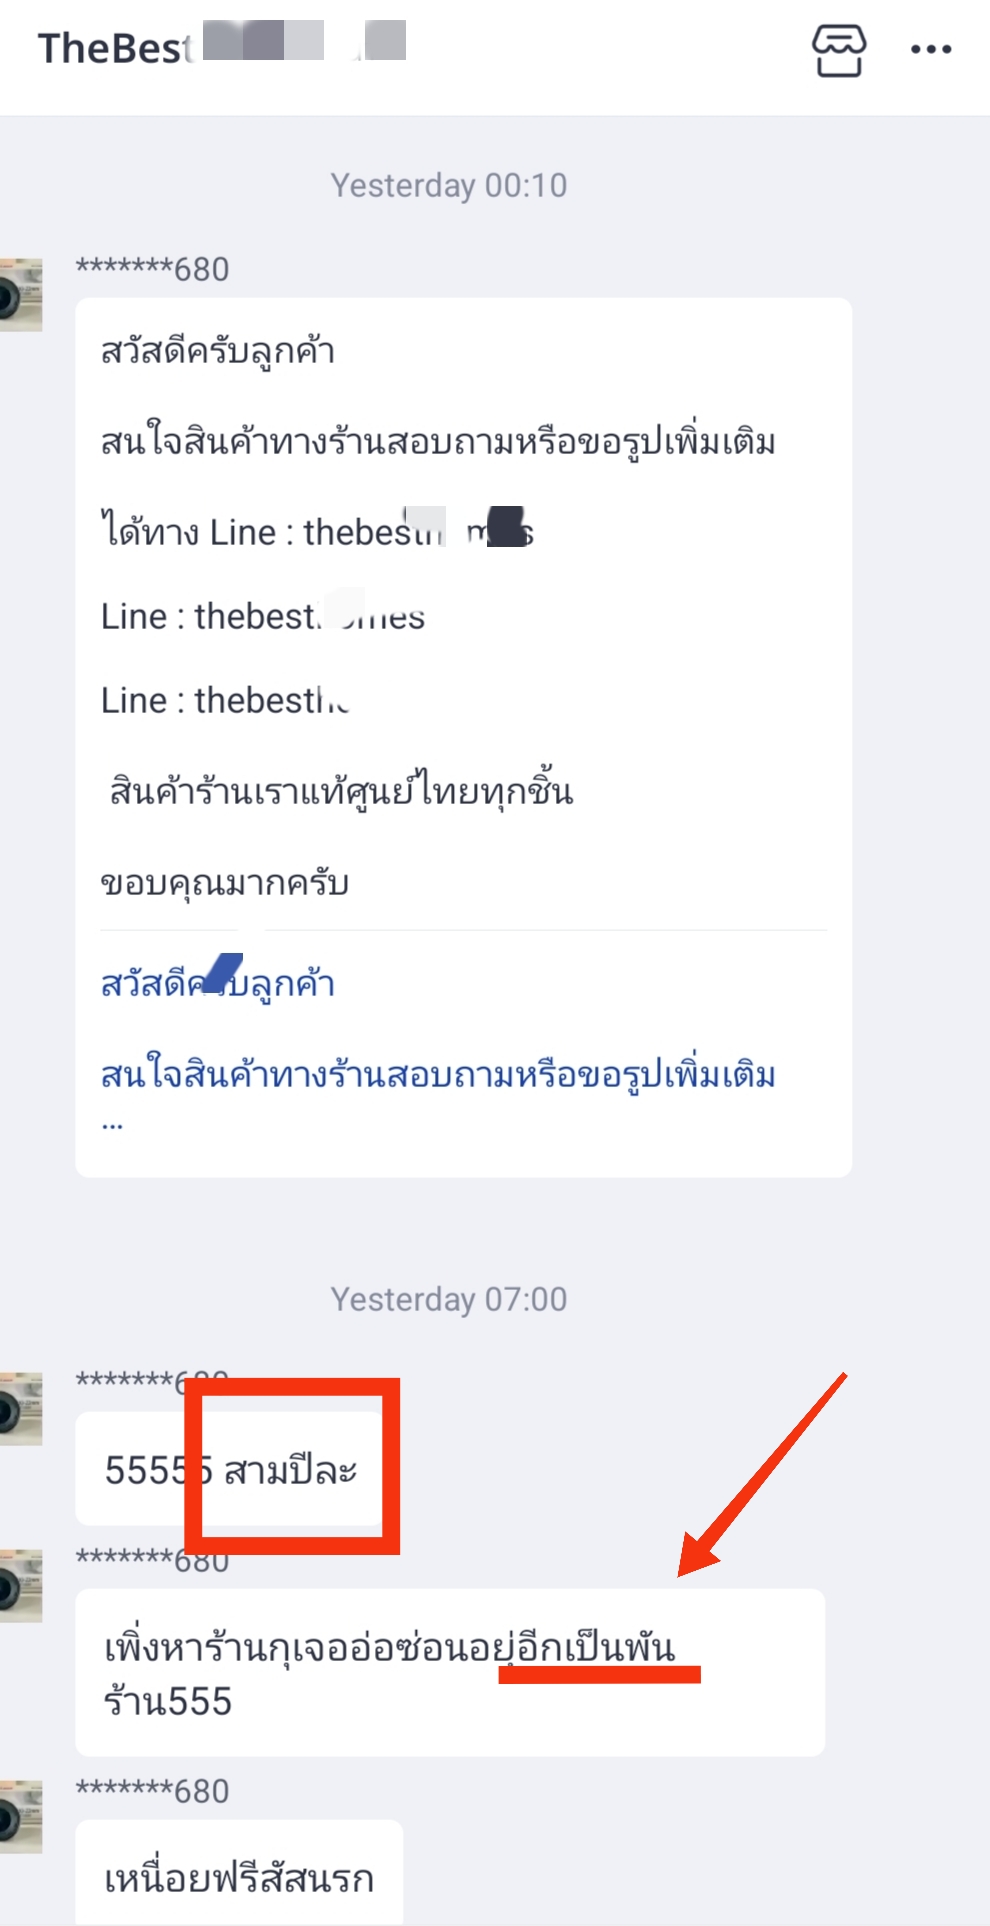Tap the sender avatar beside the greeting message
Screen dimensions: 990x1926
21,295
